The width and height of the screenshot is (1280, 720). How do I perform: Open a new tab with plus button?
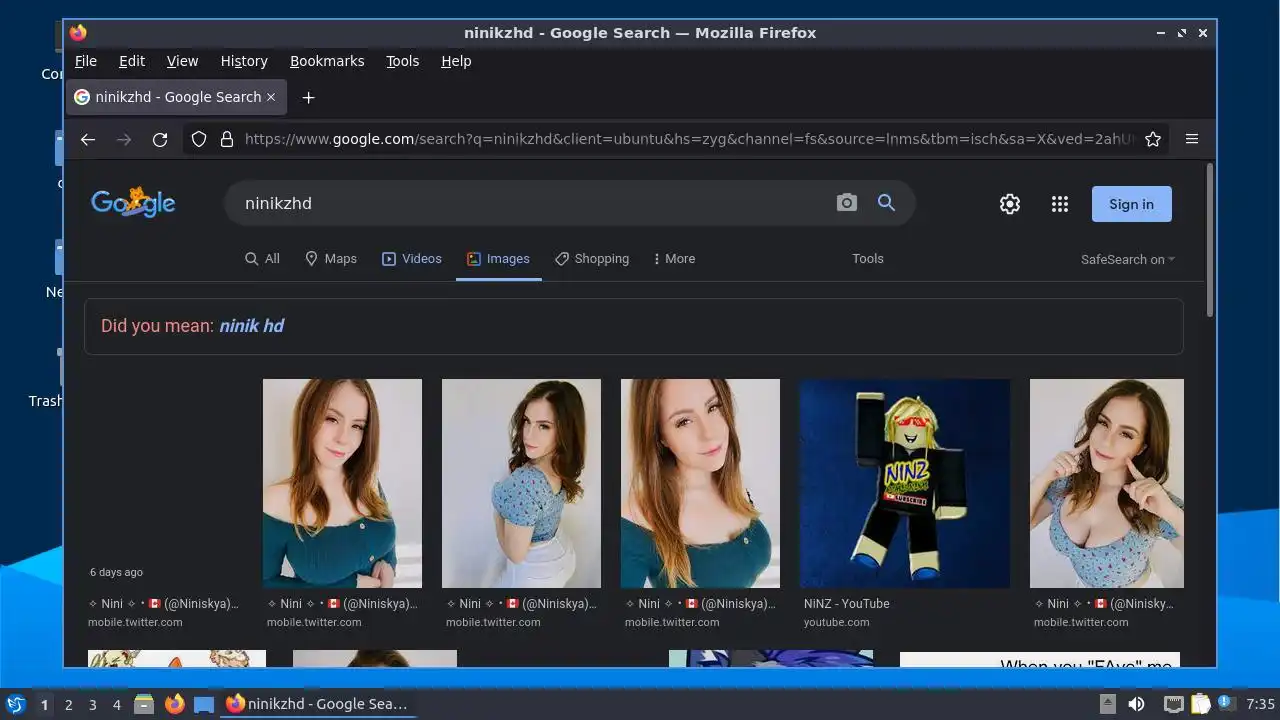pos(308,97)
